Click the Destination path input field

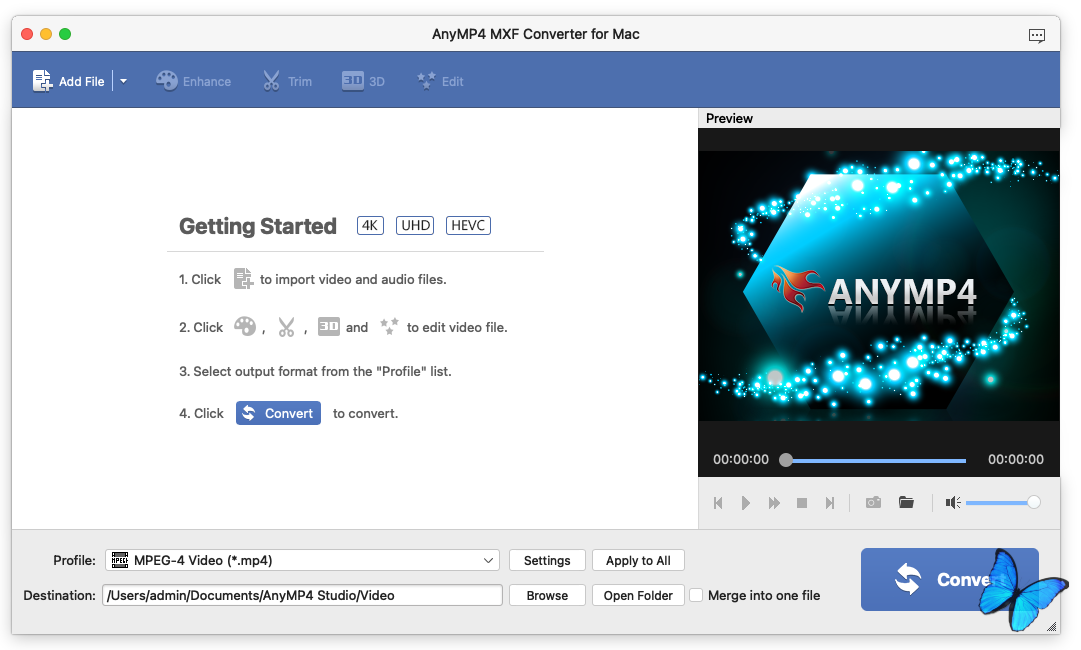(x=302, y=595)
